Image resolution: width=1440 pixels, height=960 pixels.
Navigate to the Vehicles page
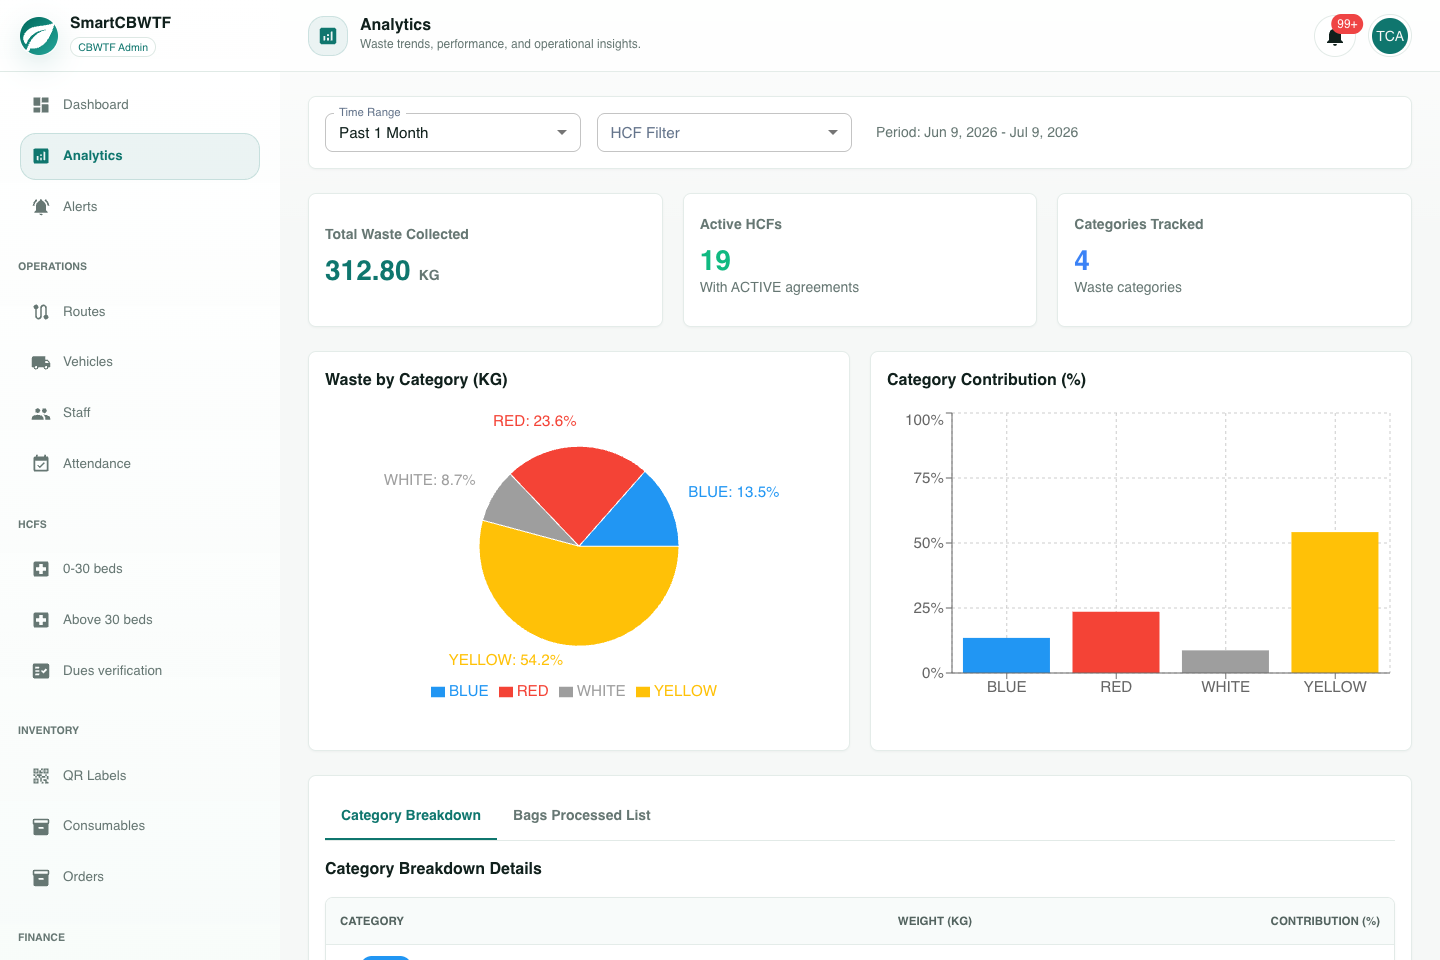[140, 362]
